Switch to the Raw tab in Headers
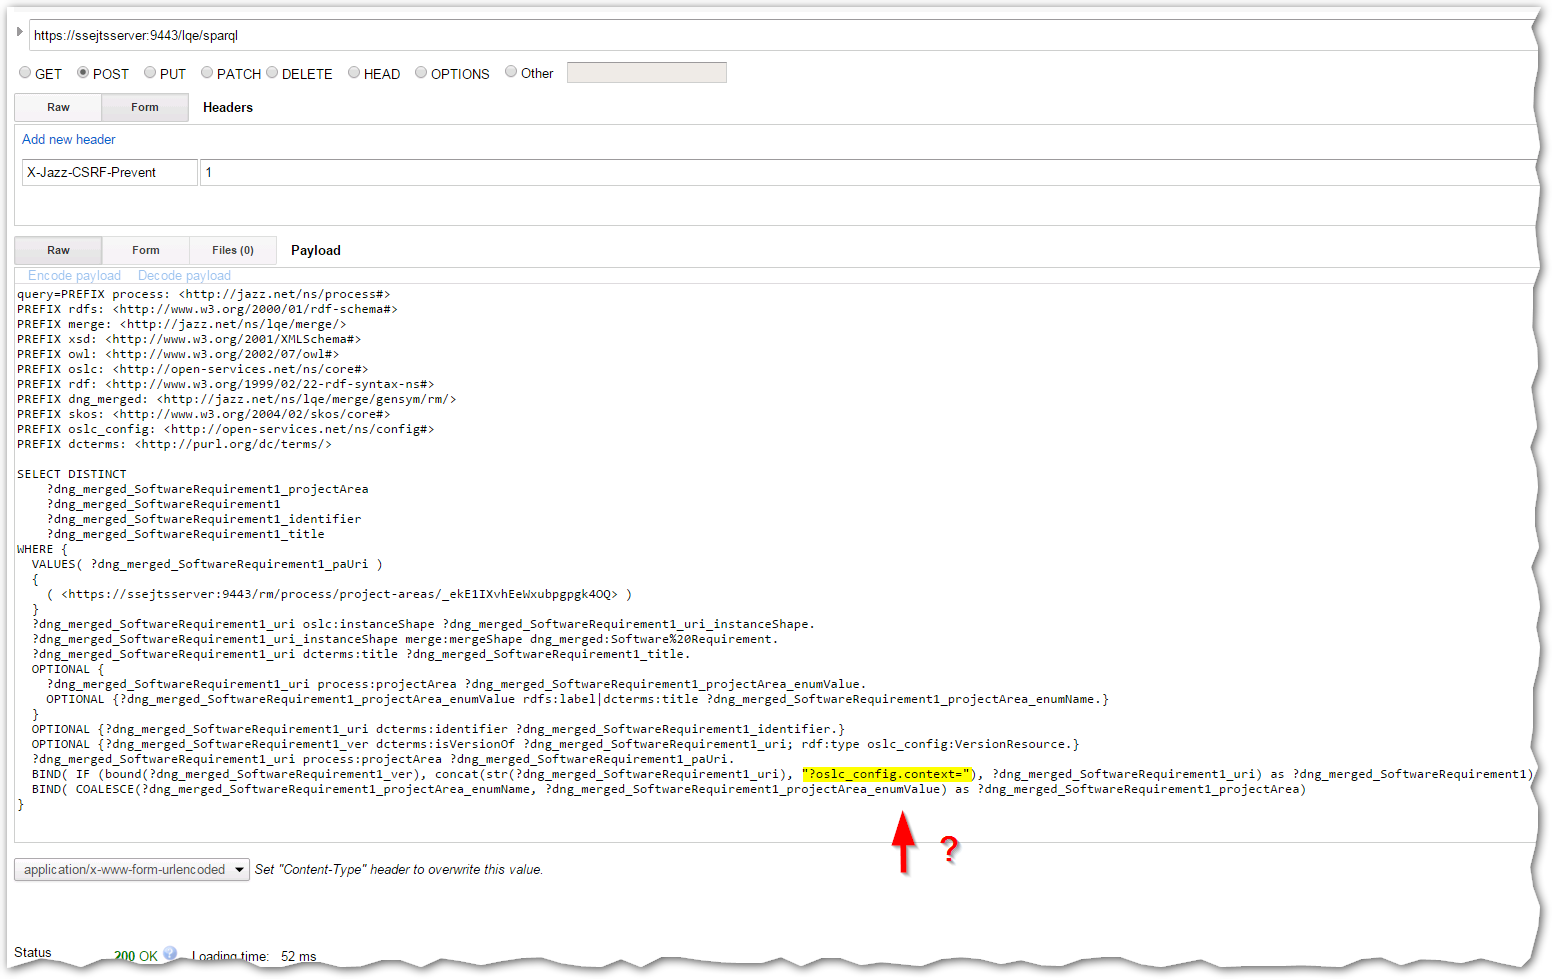The height and width of the screenshot is (979, 1552). pyautogui.click(x=58, y=108)
